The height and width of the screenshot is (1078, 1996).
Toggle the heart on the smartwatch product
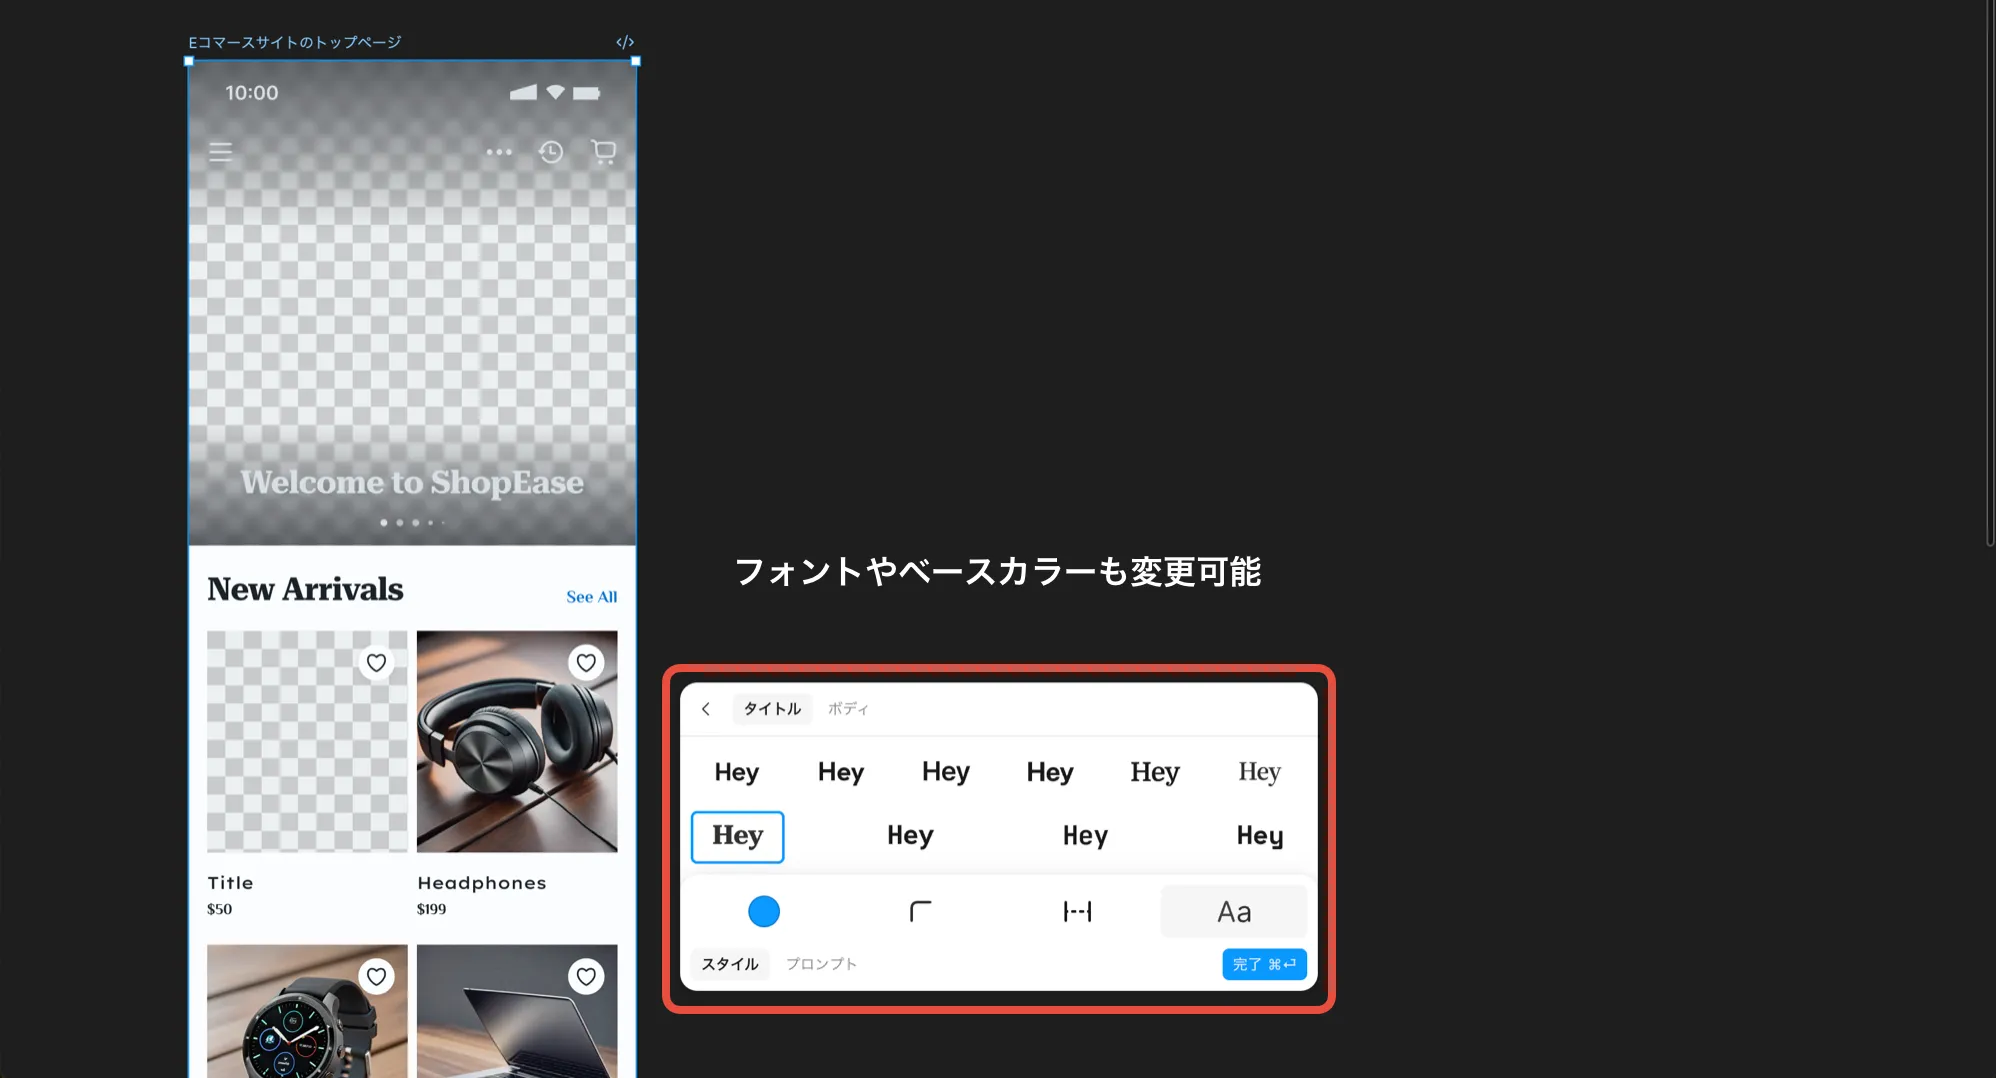(x=378, y=976)
